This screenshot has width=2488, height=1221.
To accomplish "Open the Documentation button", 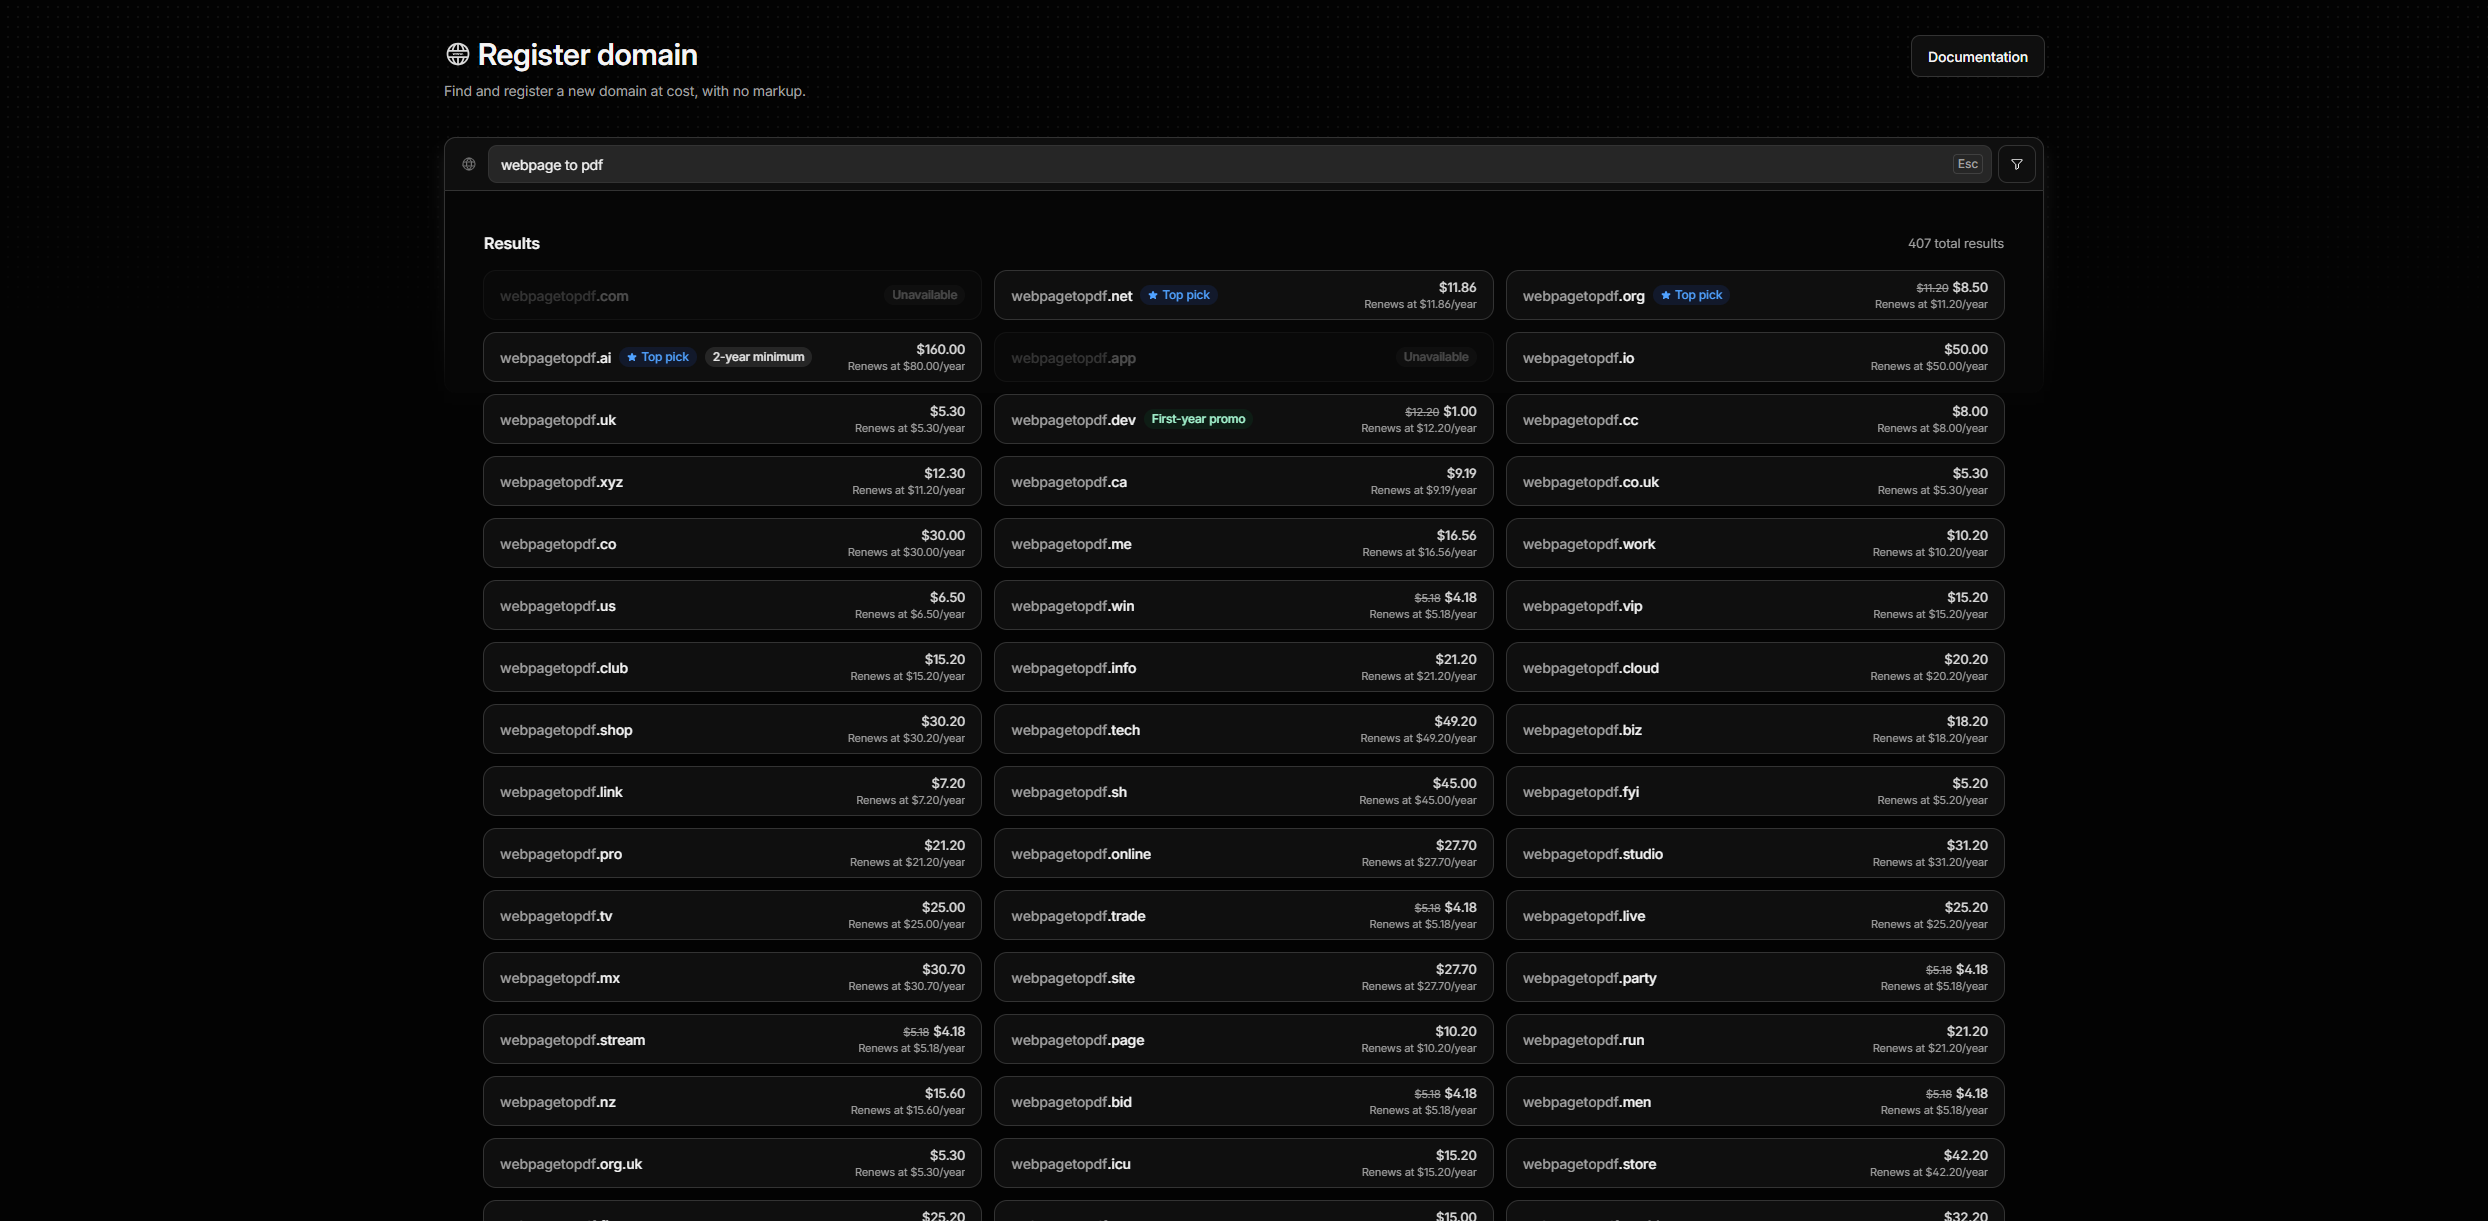I will [1977, 56].
